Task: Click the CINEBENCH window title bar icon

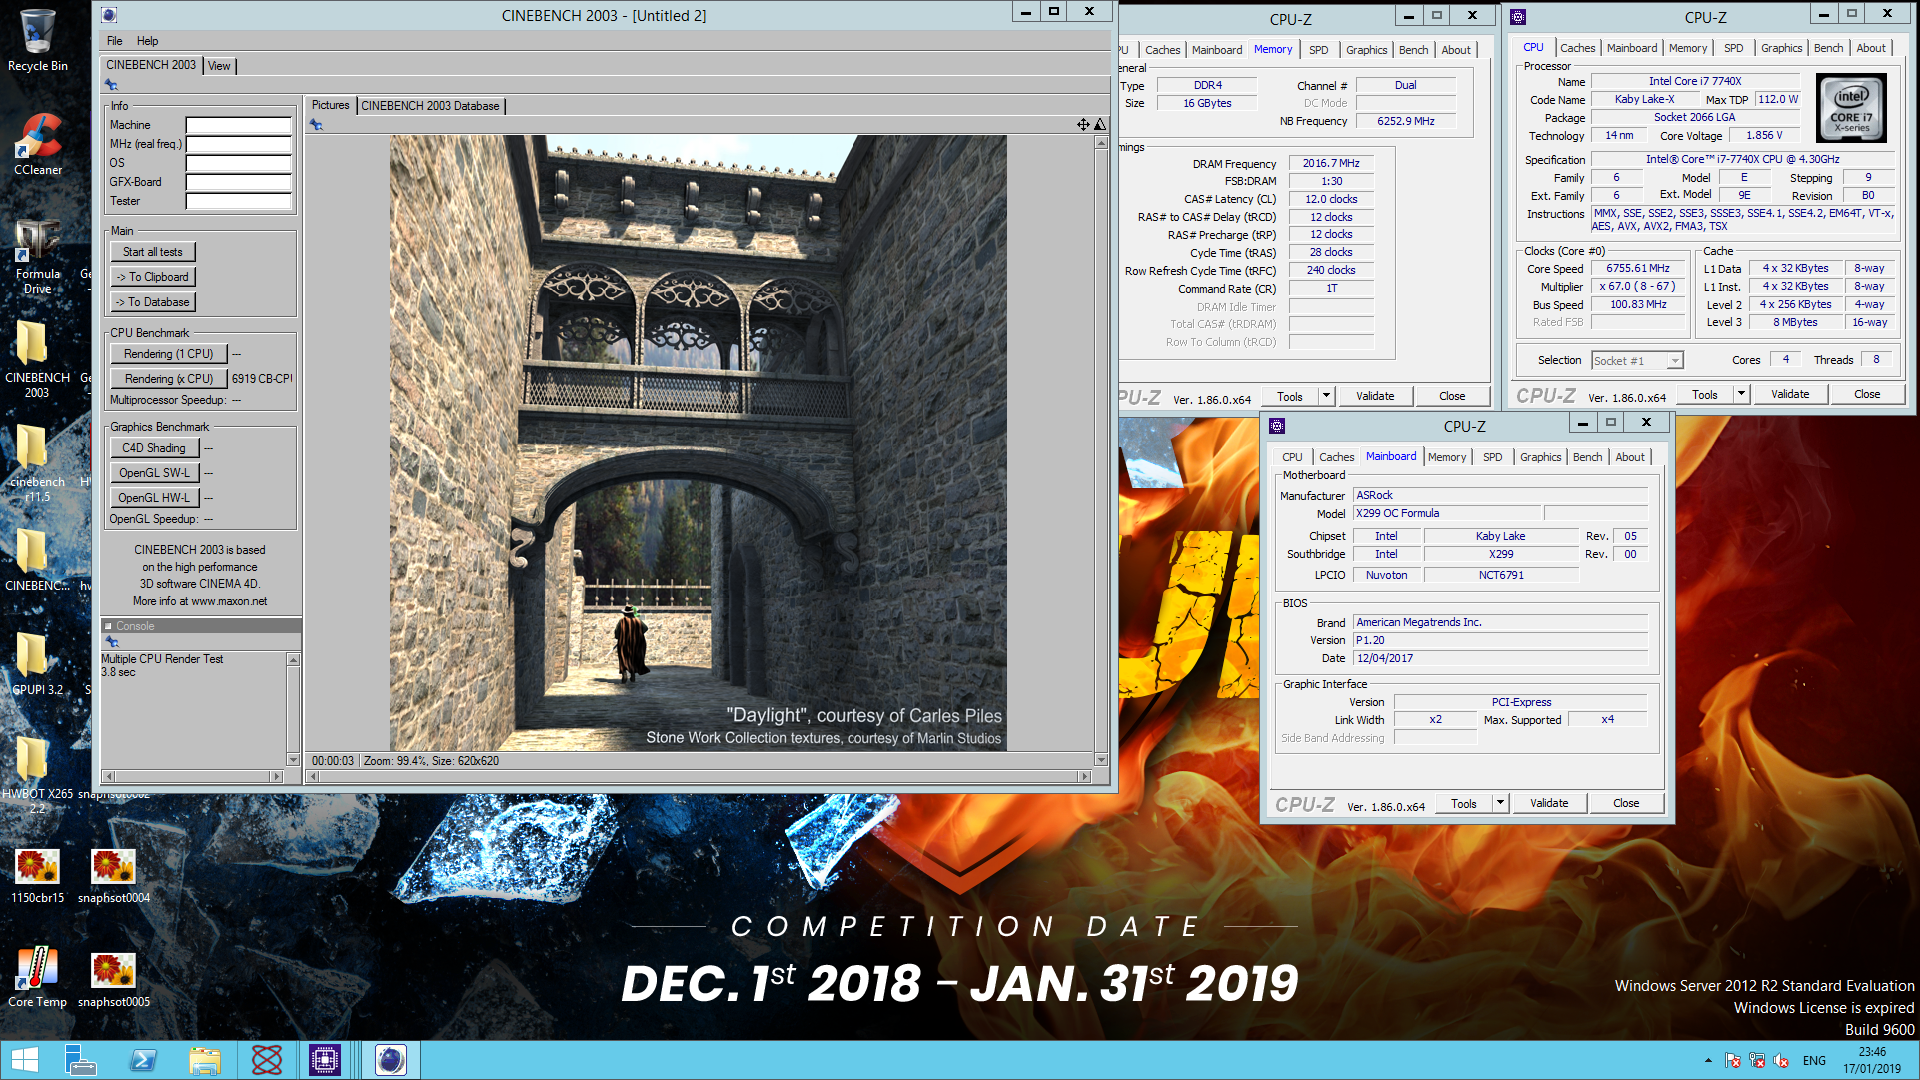Action: 109,15
